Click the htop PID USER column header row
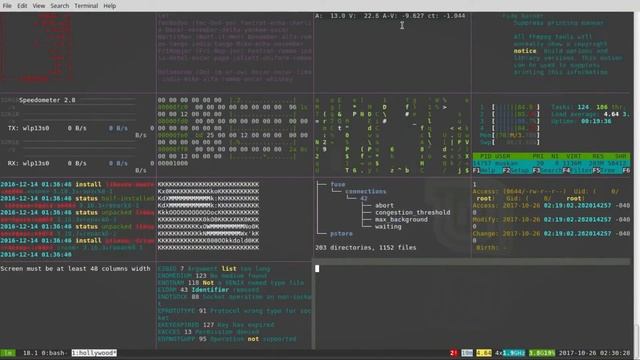 click(x=551, y=156)
